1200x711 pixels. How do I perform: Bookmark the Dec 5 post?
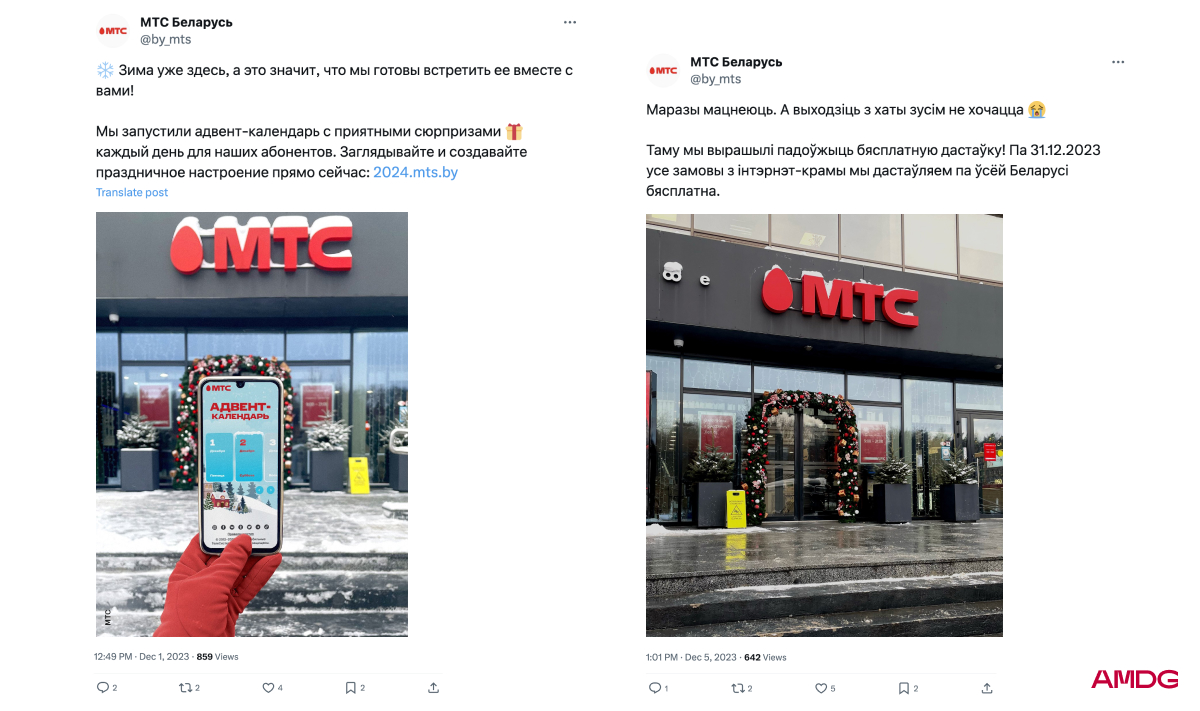pos(903,688)
